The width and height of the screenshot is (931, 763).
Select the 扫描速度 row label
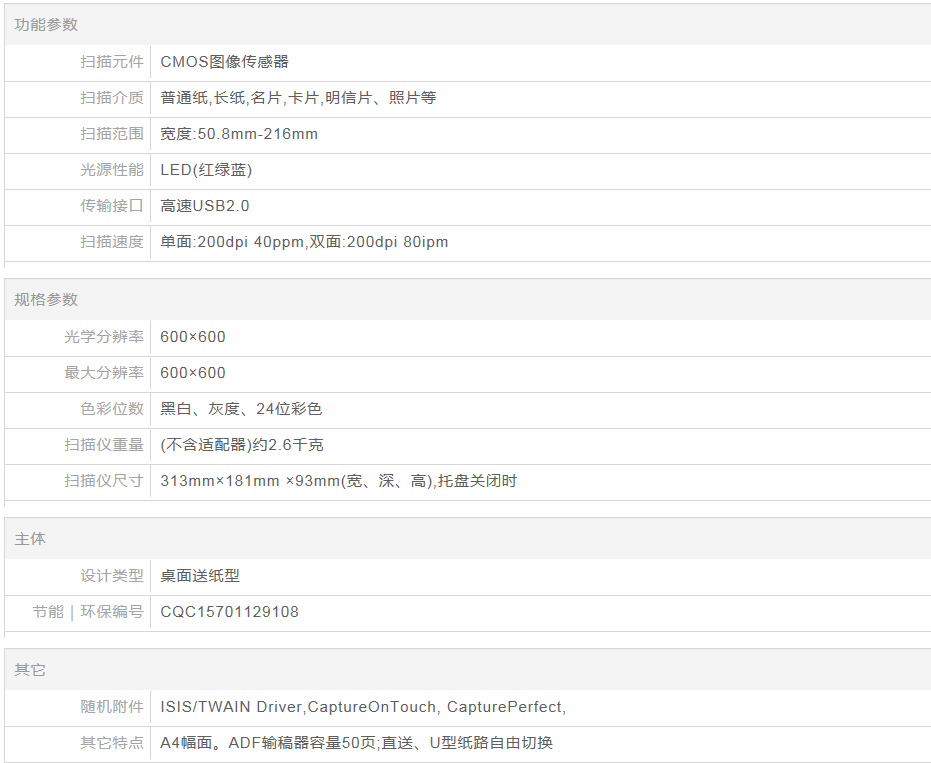112,242
